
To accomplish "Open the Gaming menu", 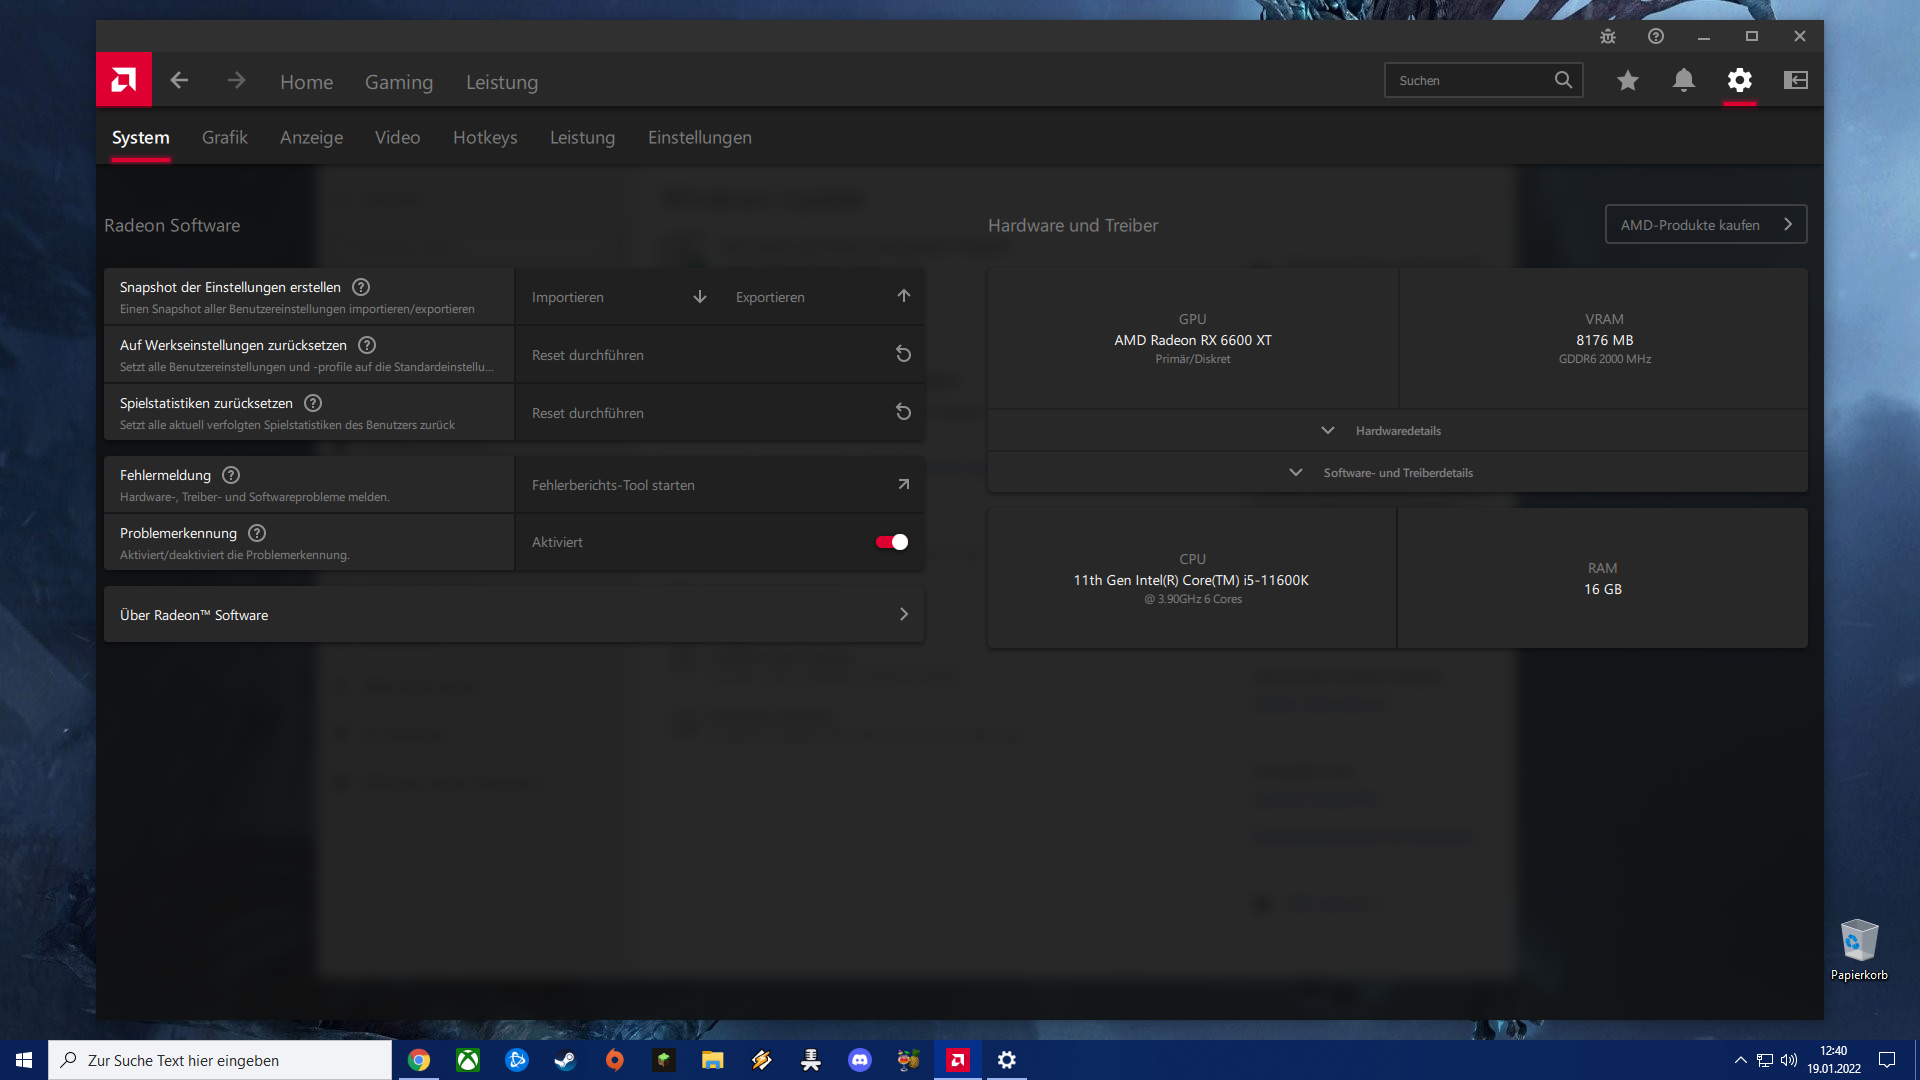I will (x=398, y=82).
